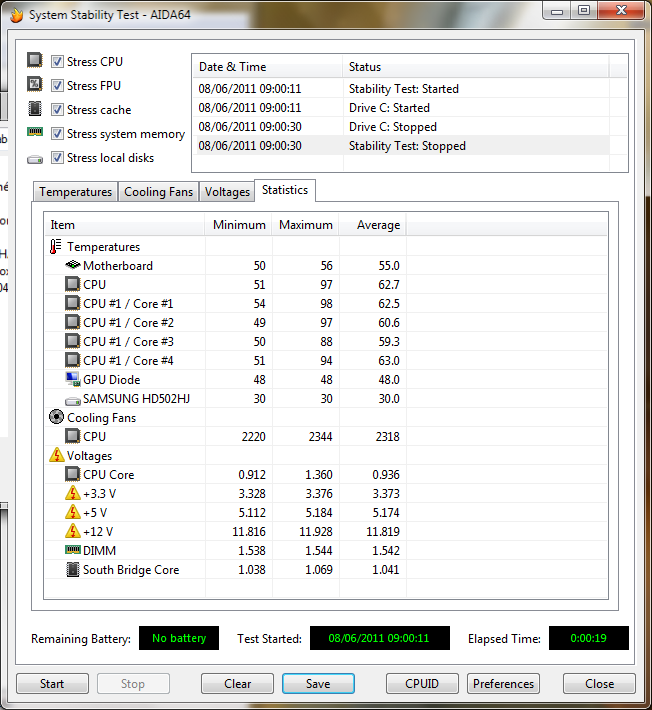Click the Item column header

(125, 225)
